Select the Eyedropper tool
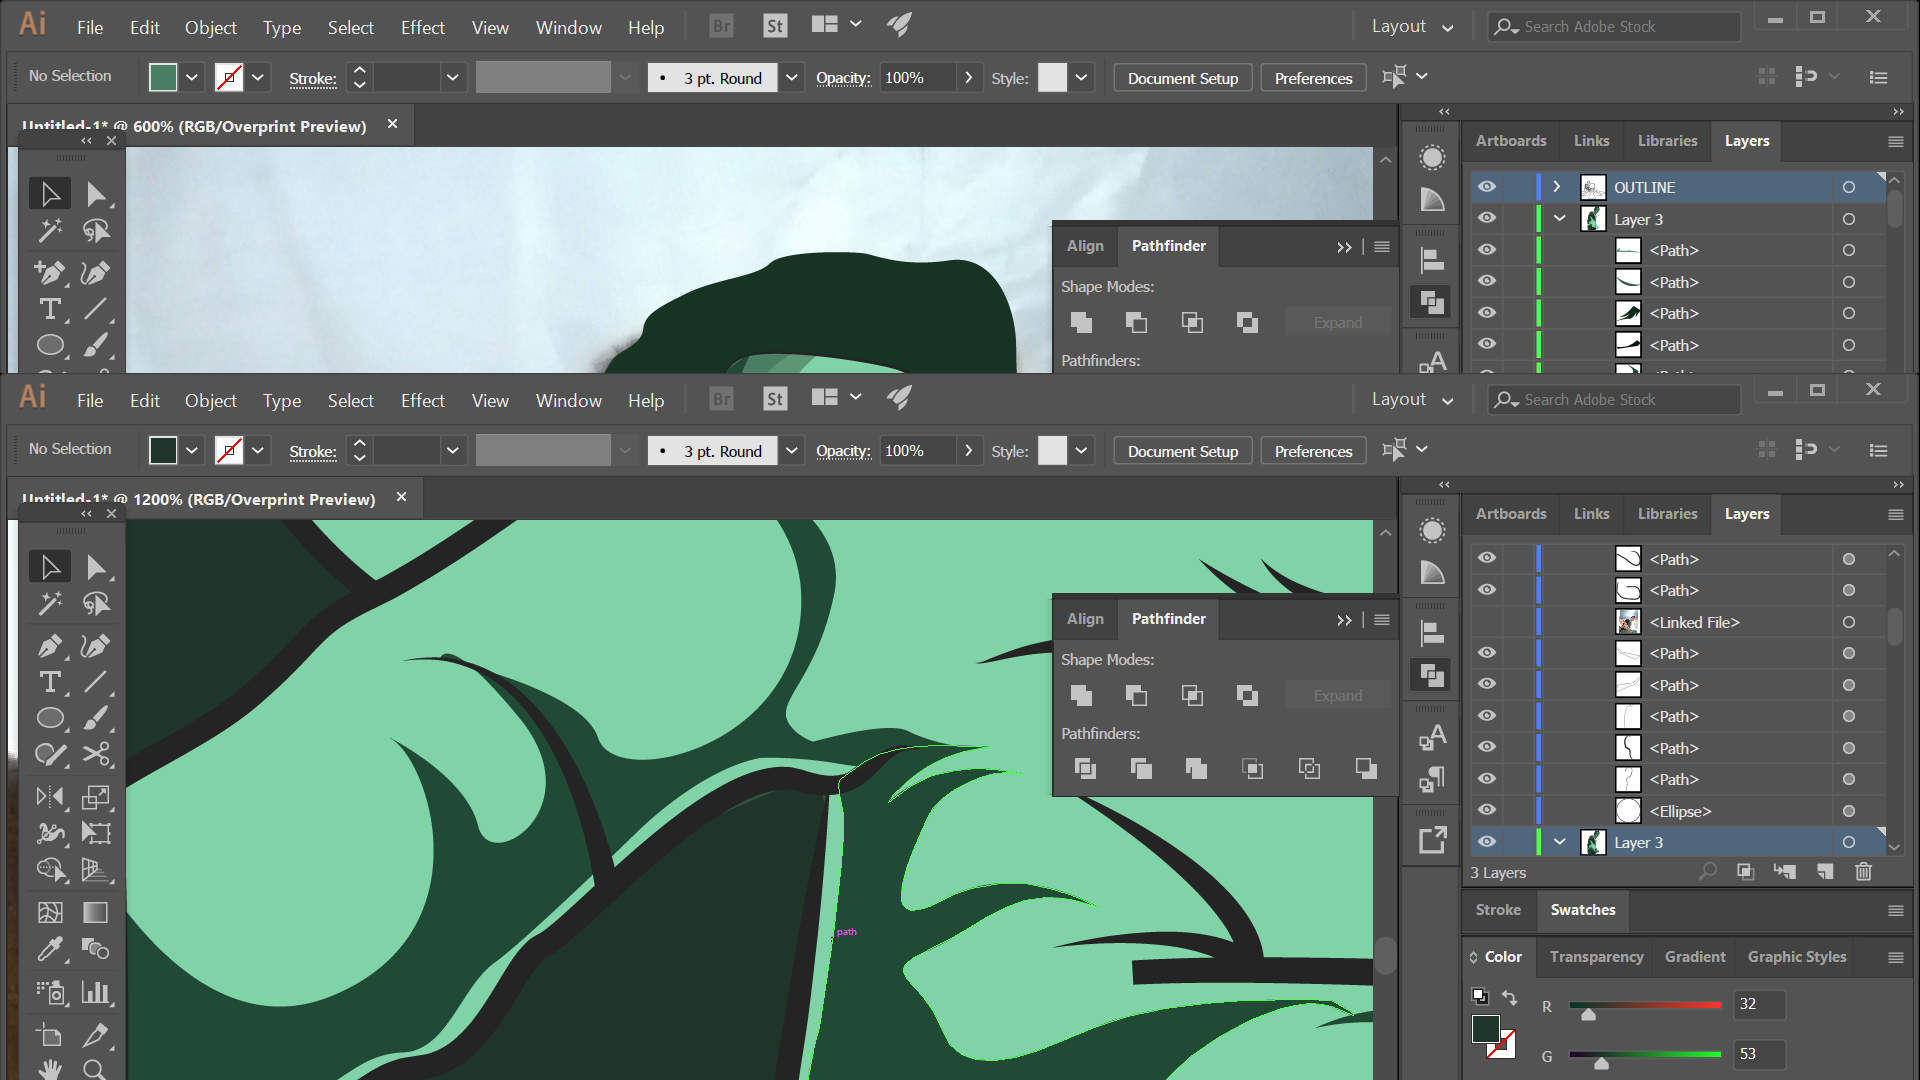Image resolution: width=1920 pixels, height=1080 pixels. click(50, 948)
